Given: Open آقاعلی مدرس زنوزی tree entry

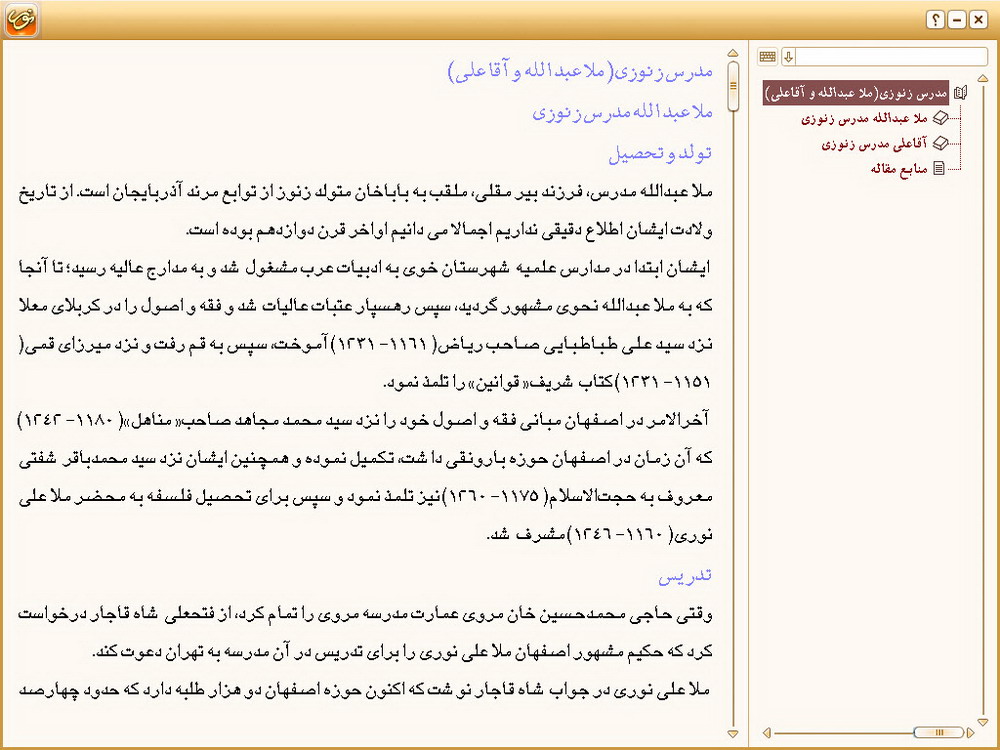Looking at the screenshot, I should click(872, 143).
